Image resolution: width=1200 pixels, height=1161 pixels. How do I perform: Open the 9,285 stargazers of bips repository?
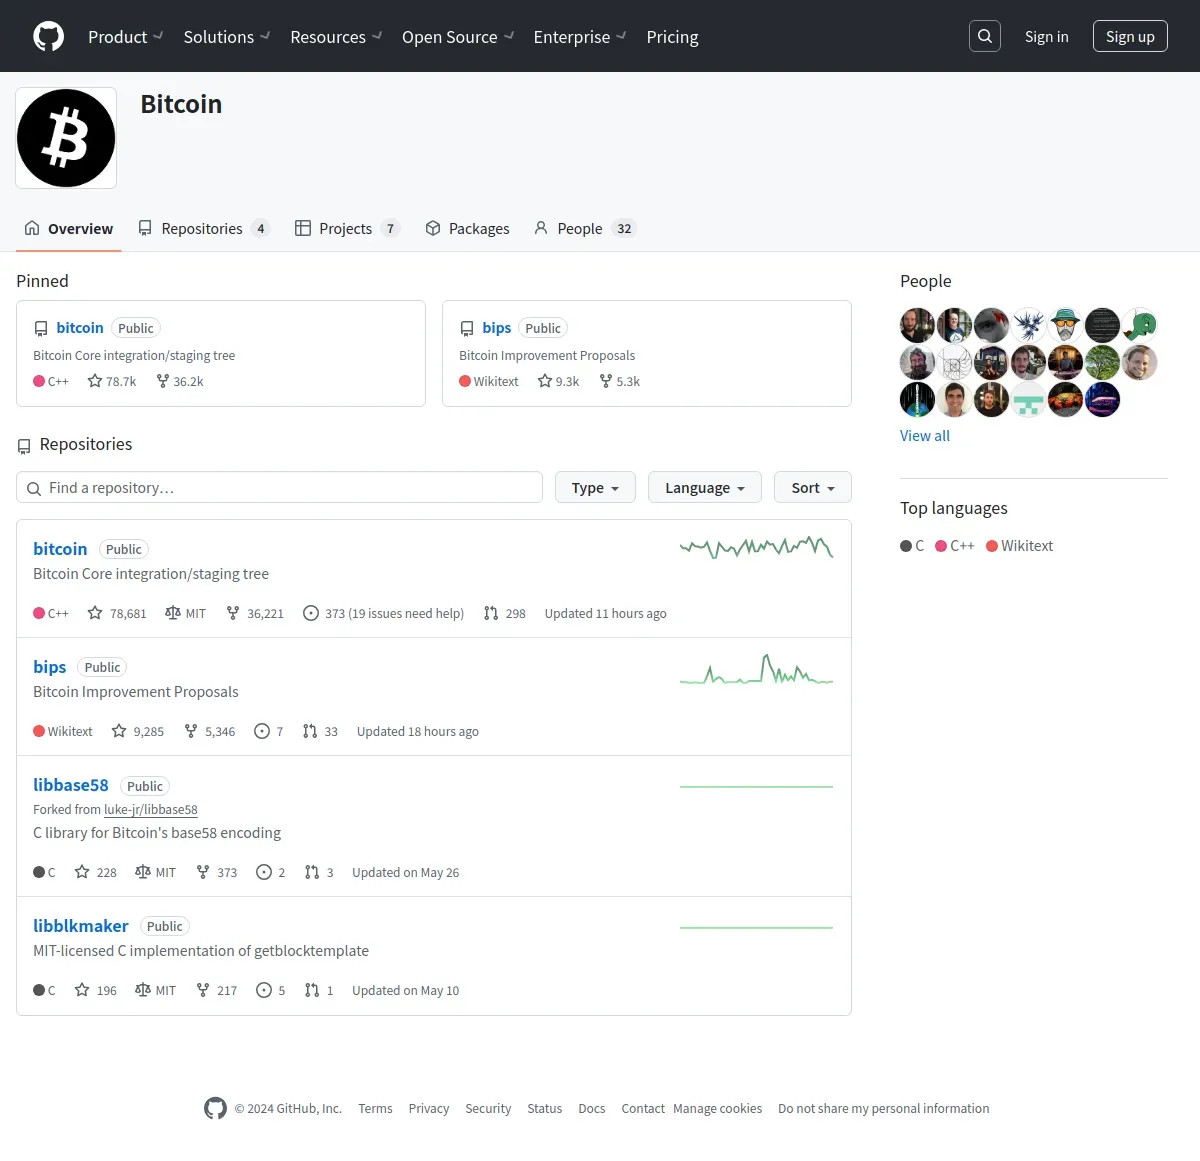[138, 731]
